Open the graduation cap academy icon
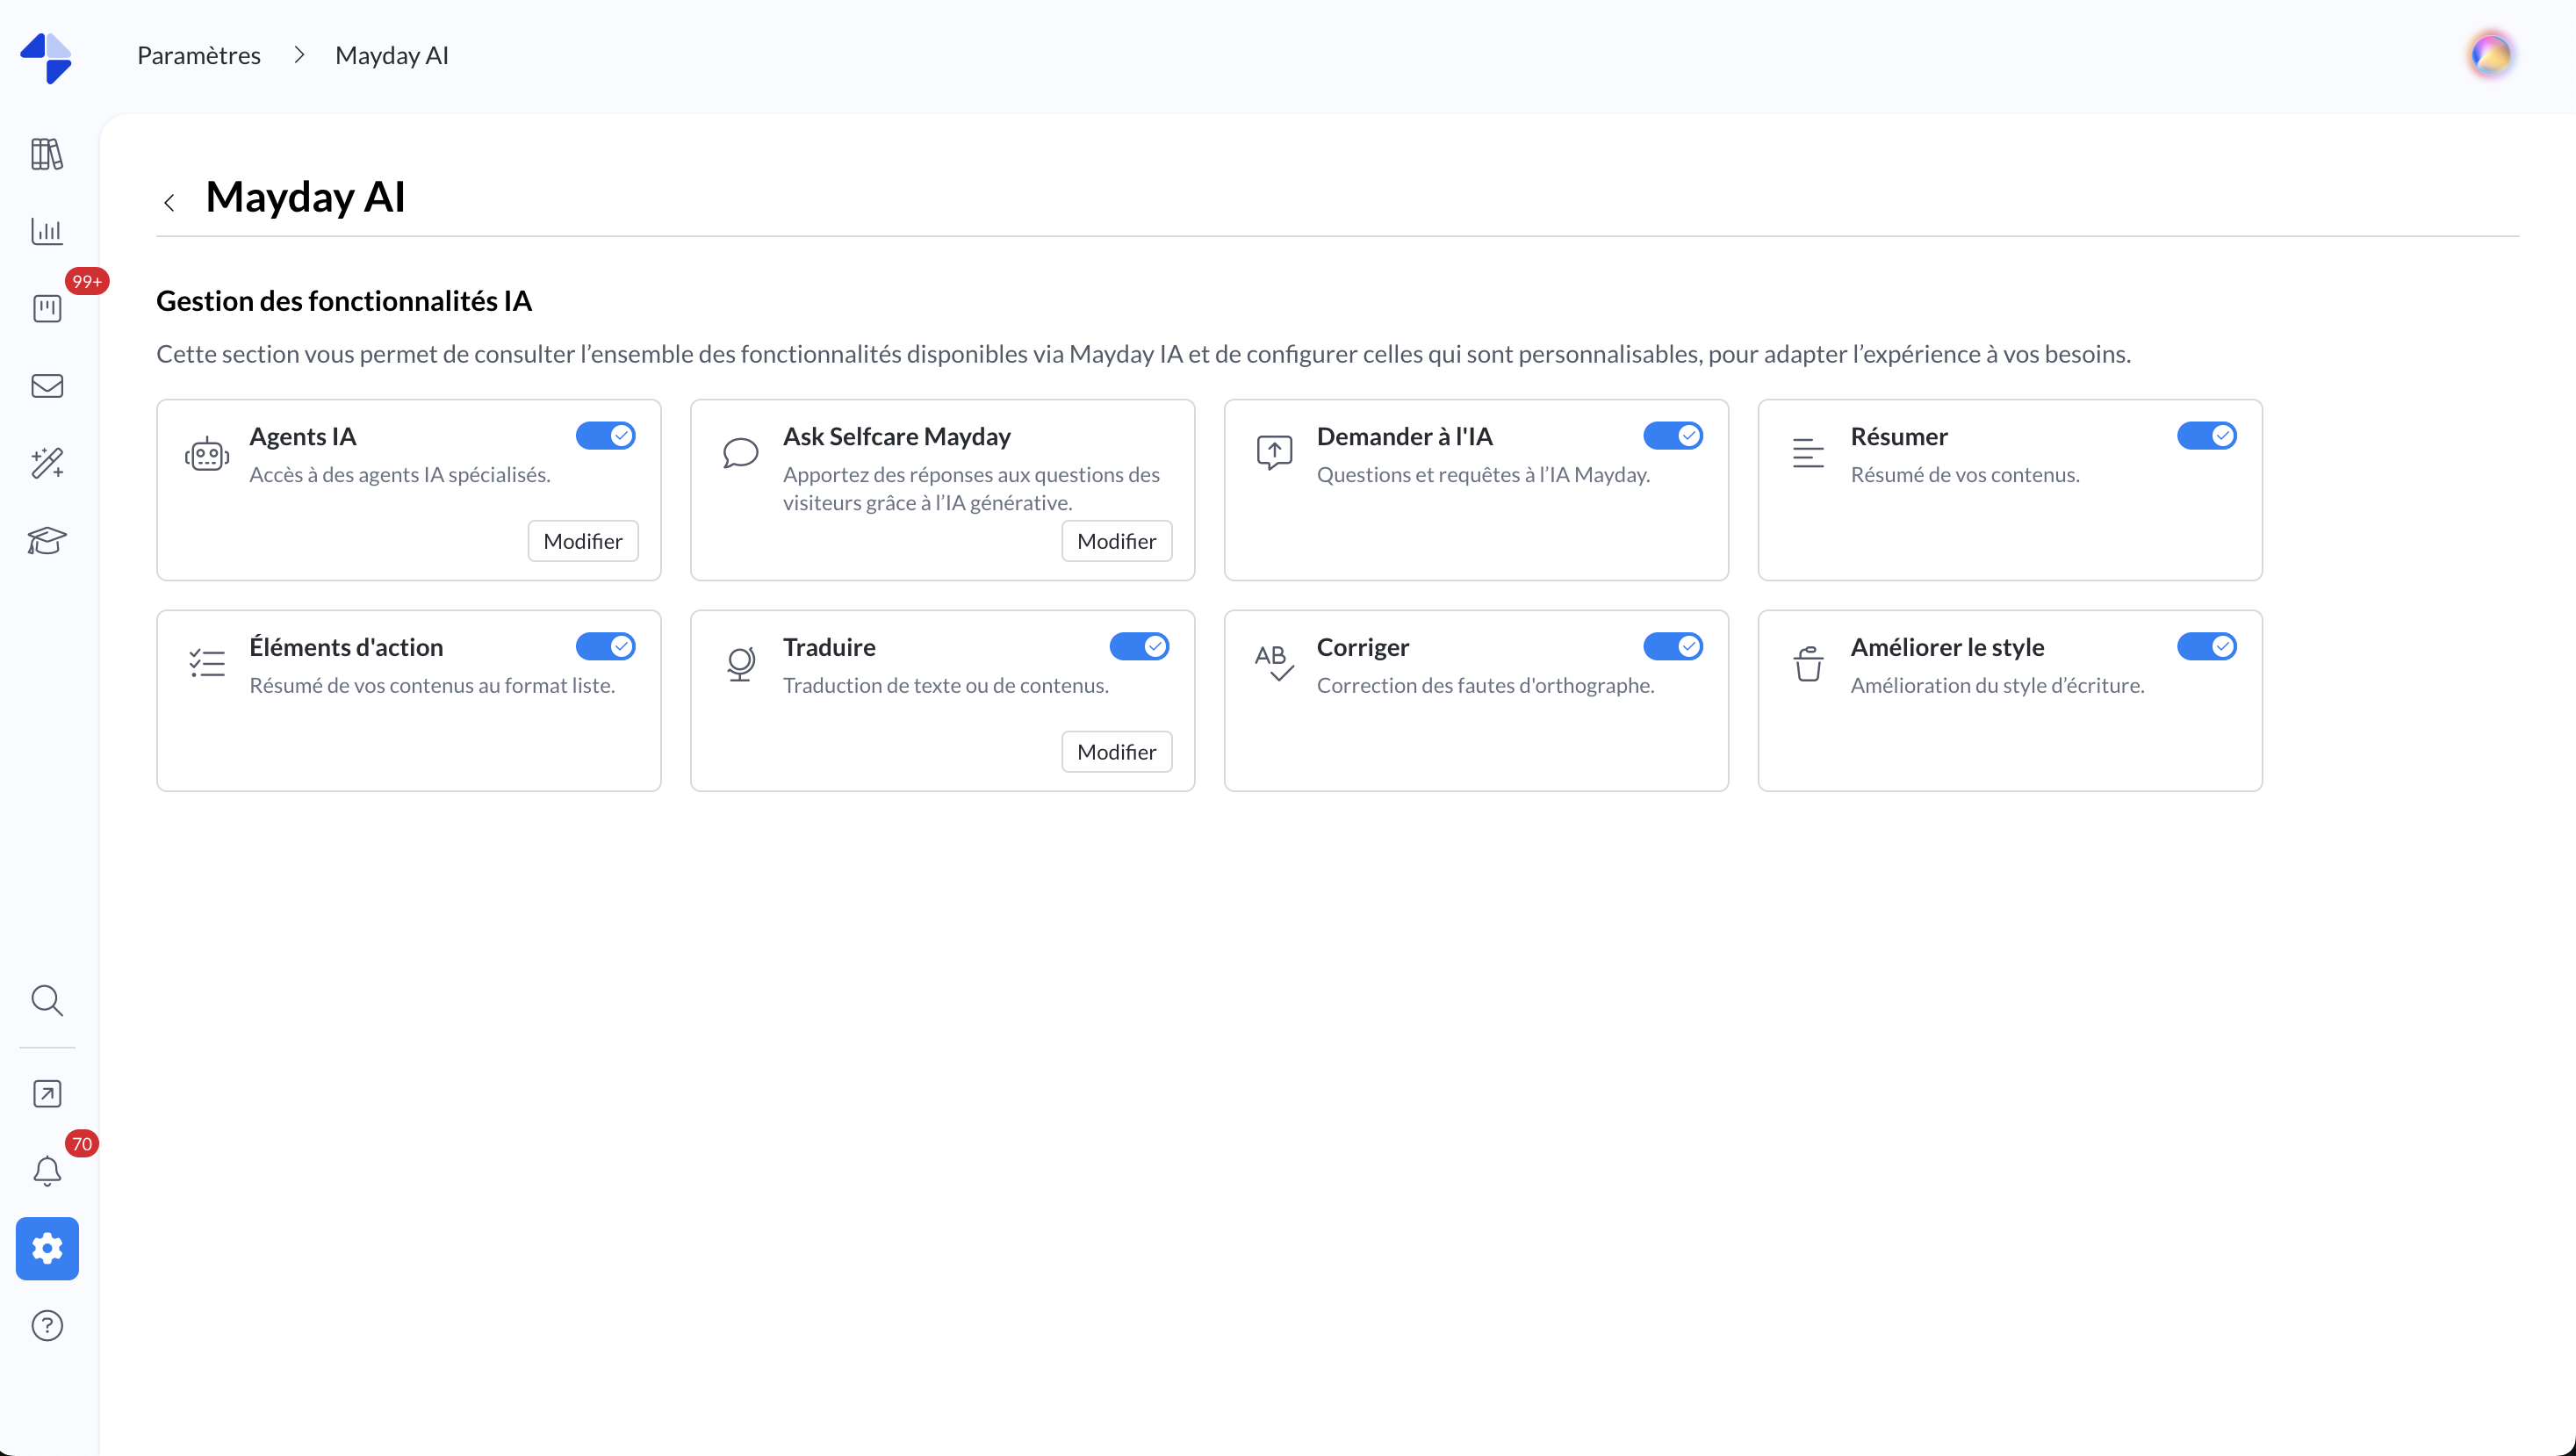 (47, 541)
